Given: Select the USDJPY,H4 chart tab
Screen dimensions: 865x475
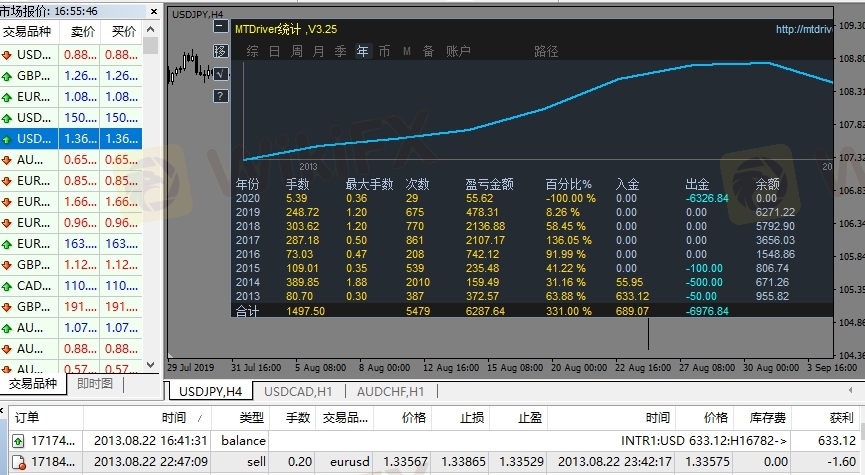Looking at the screenshot, I should (x=210, y=392).
